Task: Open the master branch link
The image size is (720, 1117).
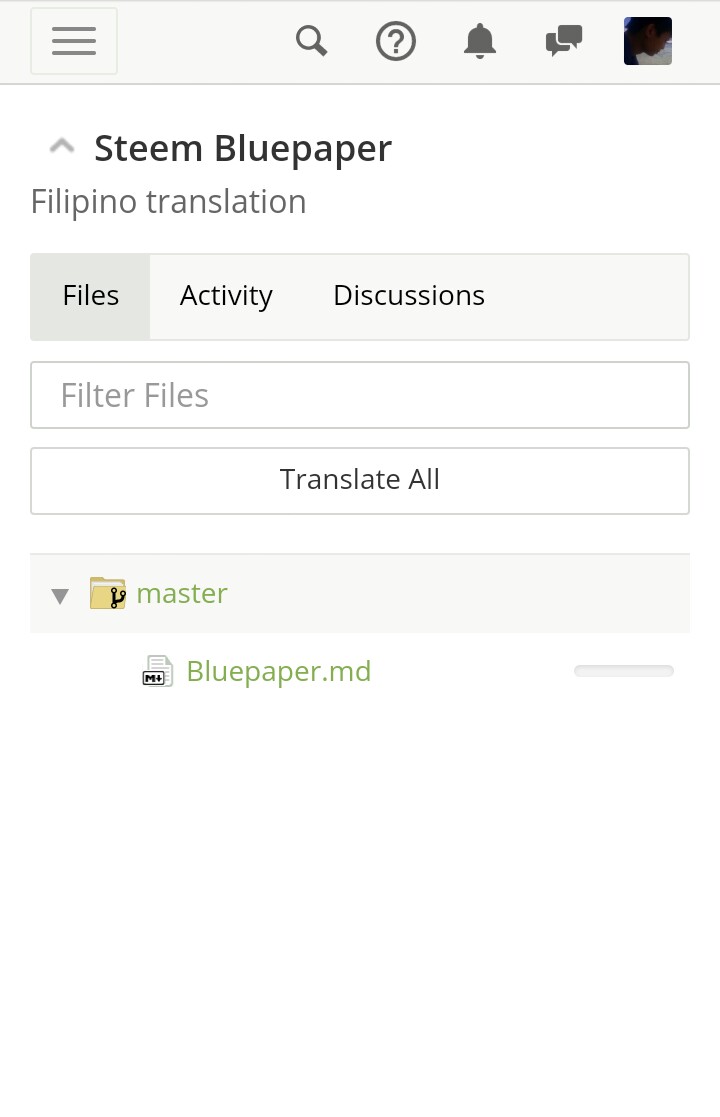Action: pos(182,593)
